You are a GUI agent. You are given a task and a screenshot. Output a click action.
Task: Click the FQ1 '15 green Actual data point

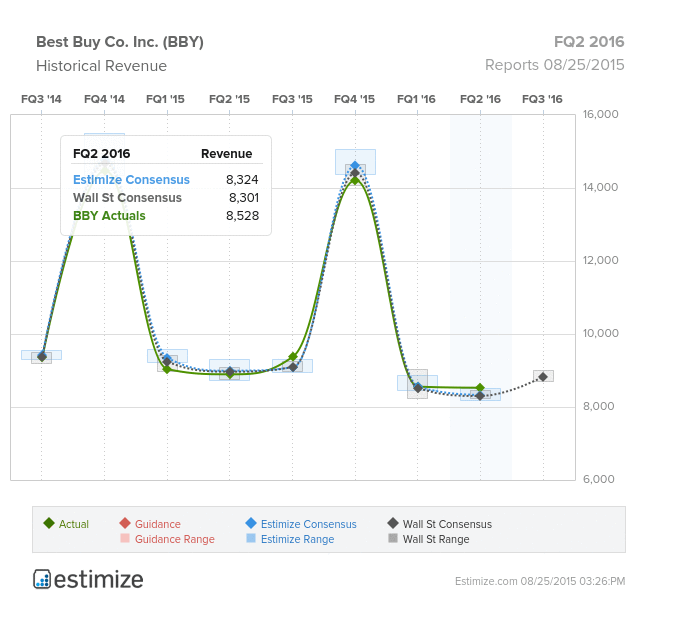(x=167, y=369)
